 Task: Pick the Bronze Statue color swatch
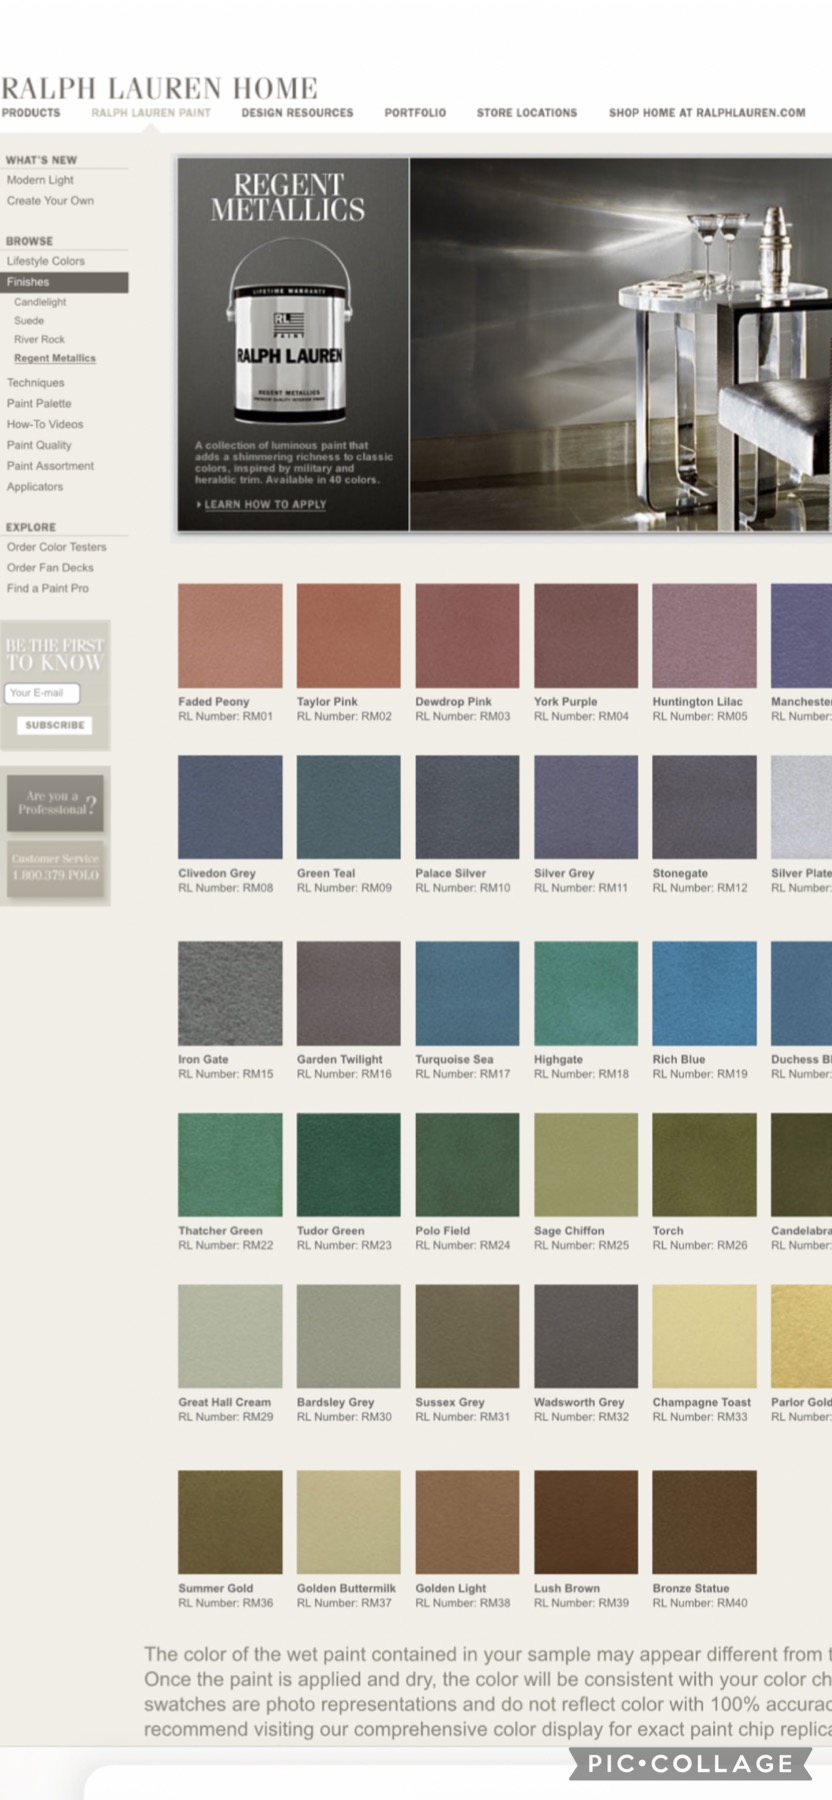point(704,1522)
